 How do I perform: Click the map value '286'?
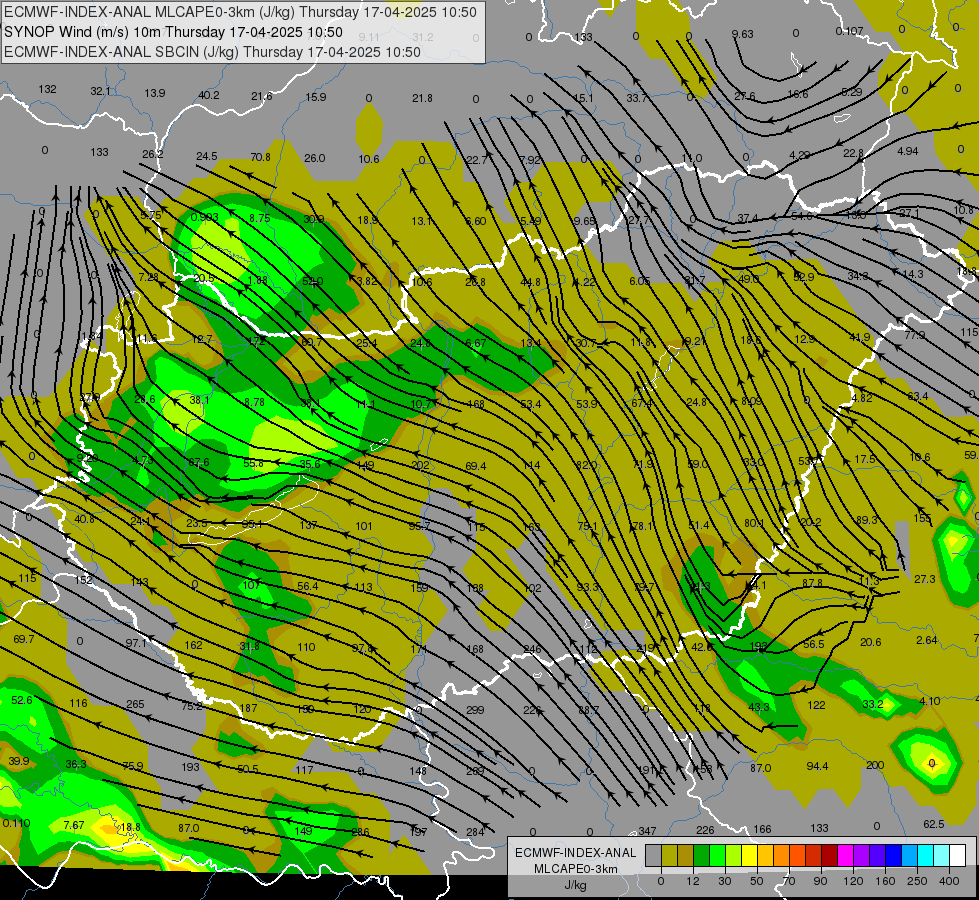pyautogui.click(x=360, y=832)
